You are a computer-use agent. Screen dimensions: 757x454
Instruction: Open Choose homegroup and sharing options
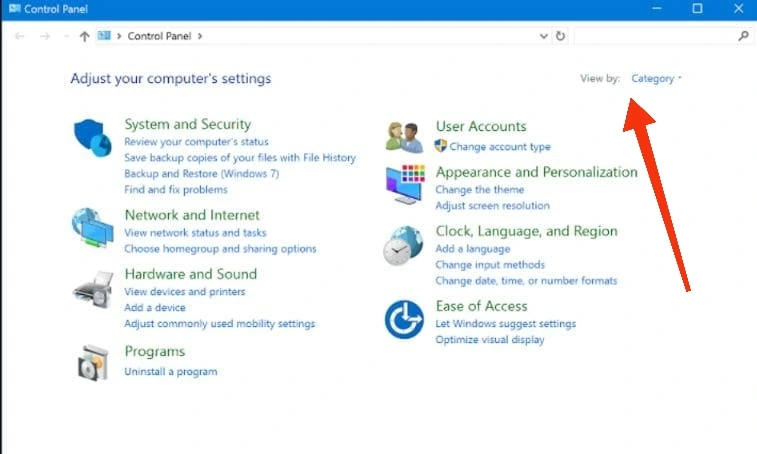point(220,249)
